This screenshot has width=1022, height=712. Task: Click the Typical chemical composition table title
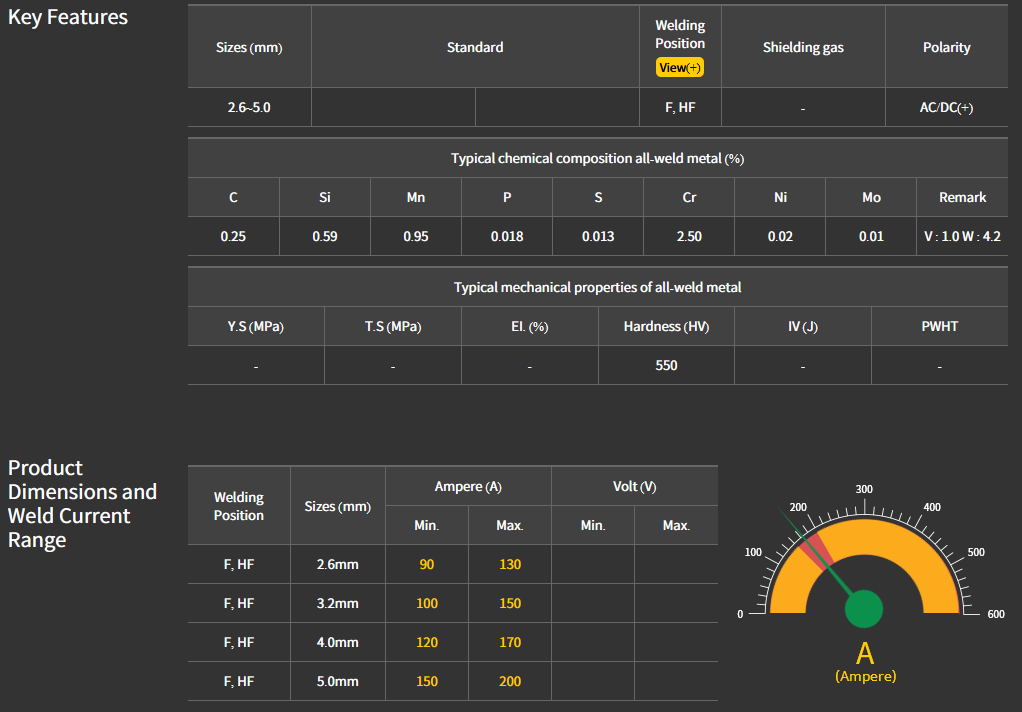click(597, 158)
